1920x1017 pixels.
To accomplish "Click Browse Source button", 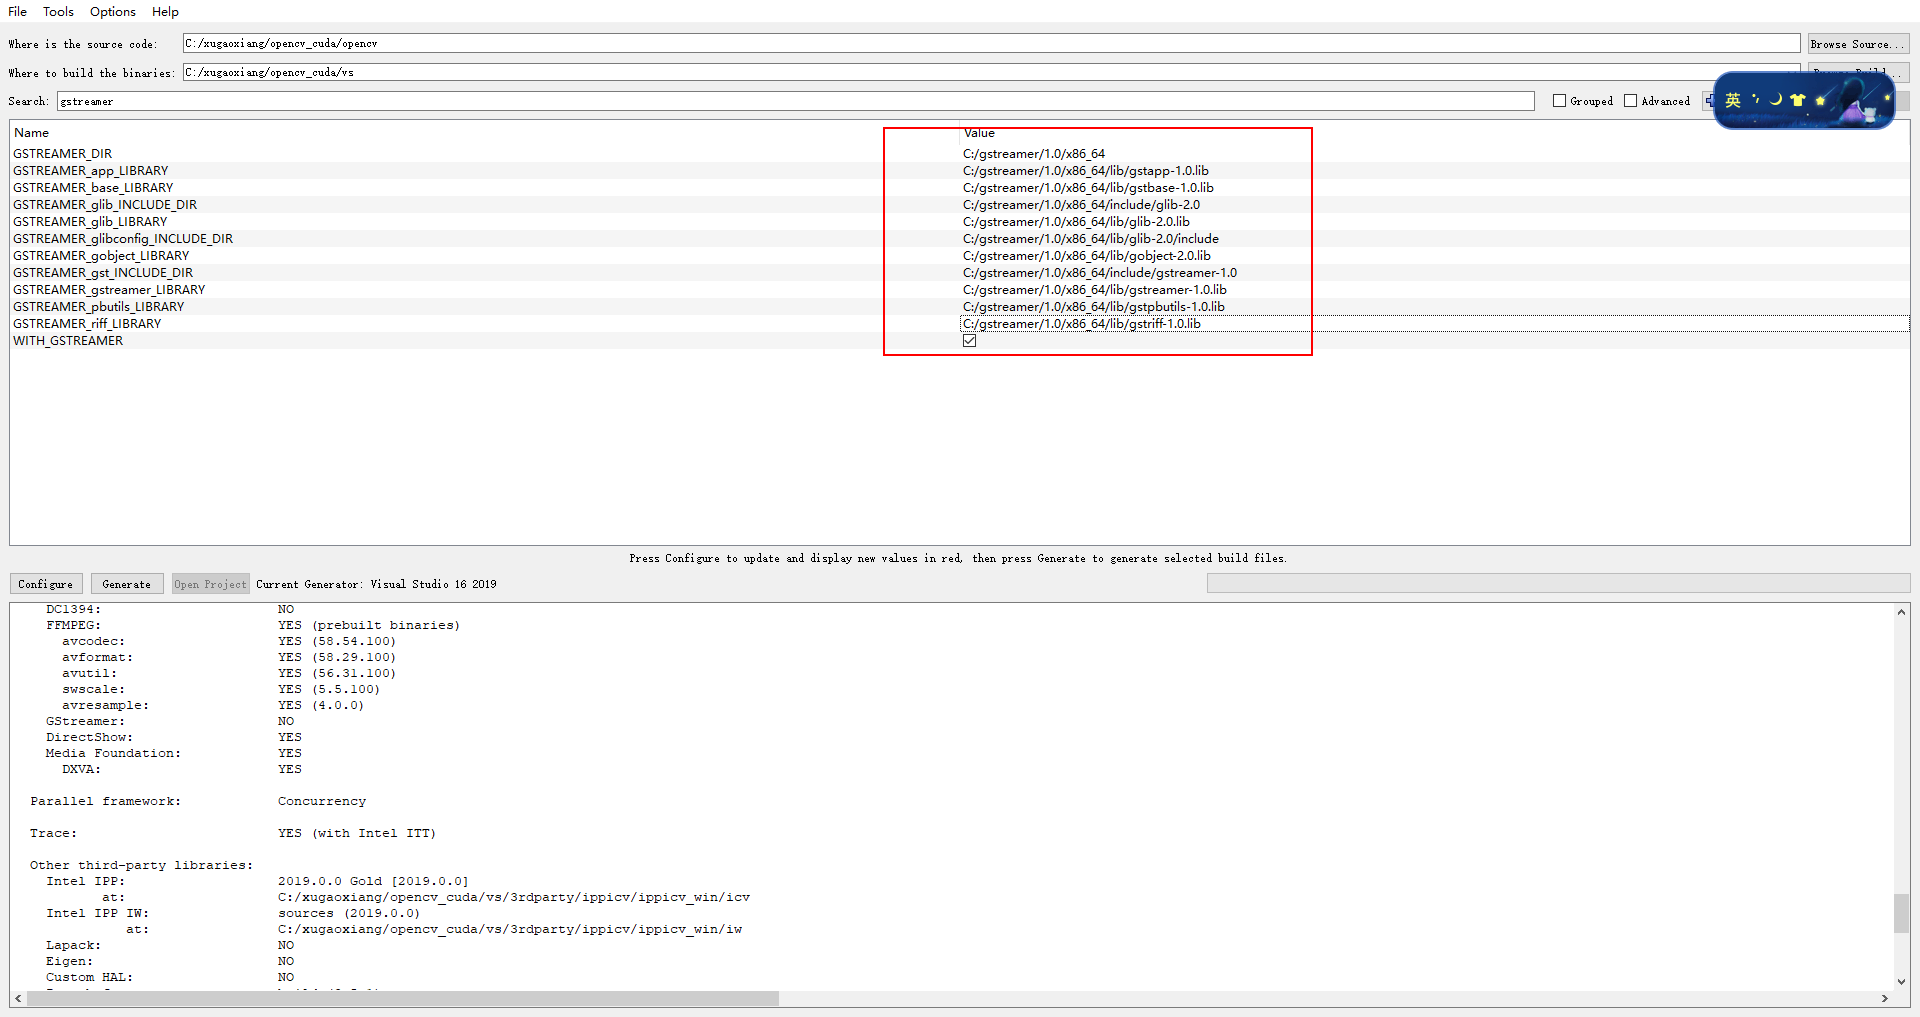I will (x=1858, y=44).
